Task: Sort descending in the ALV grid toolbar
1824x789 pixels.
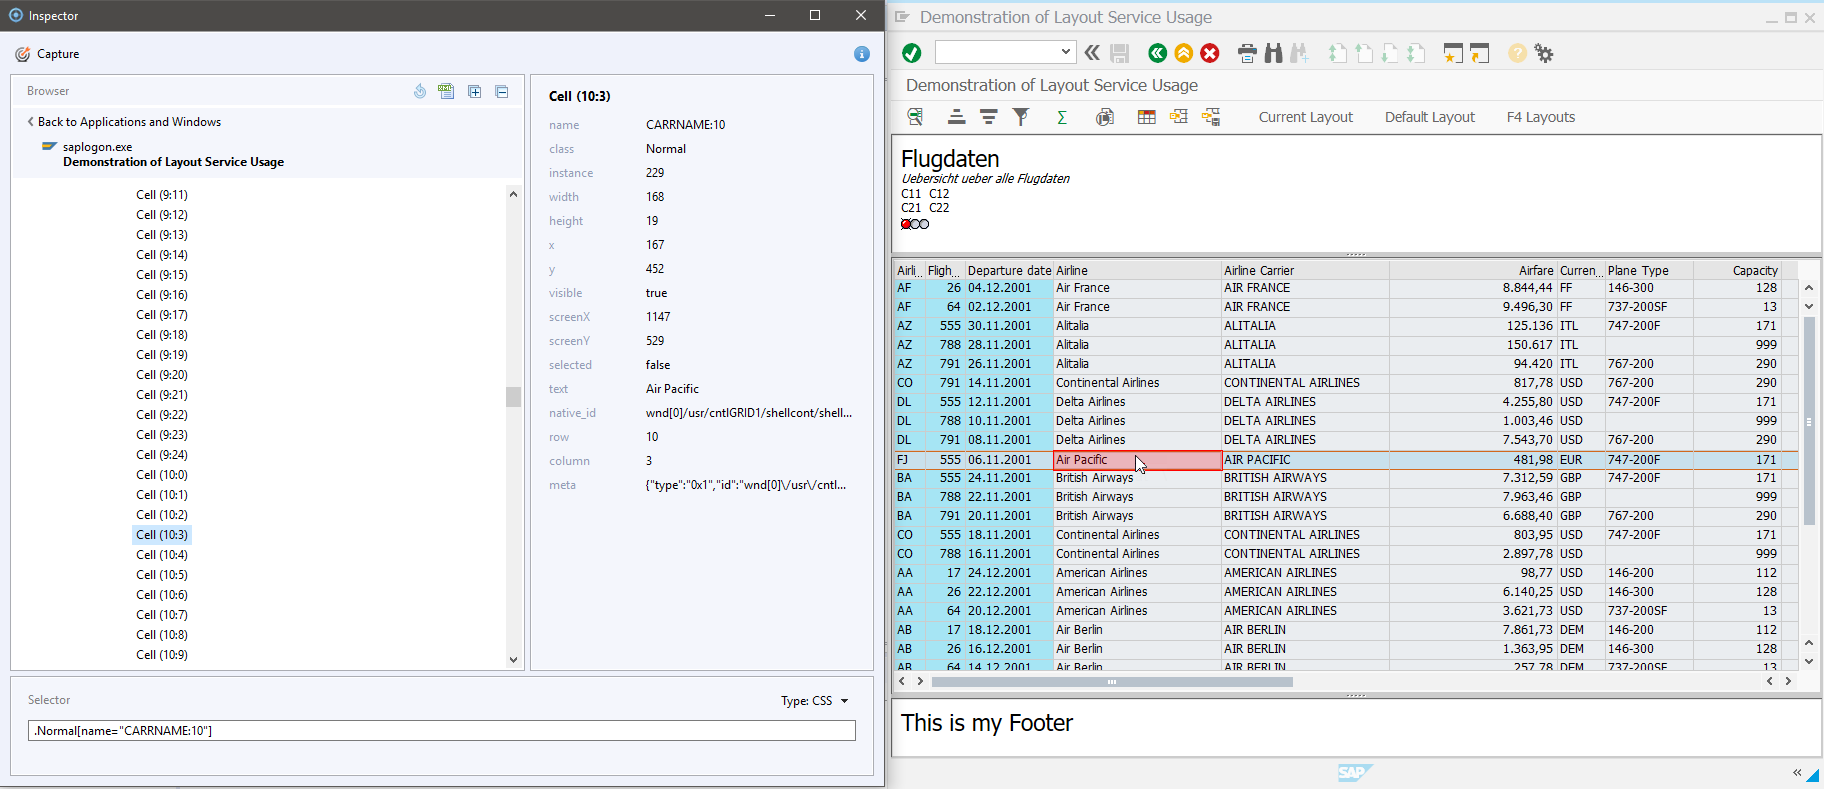Action: (x=989, y=117)
